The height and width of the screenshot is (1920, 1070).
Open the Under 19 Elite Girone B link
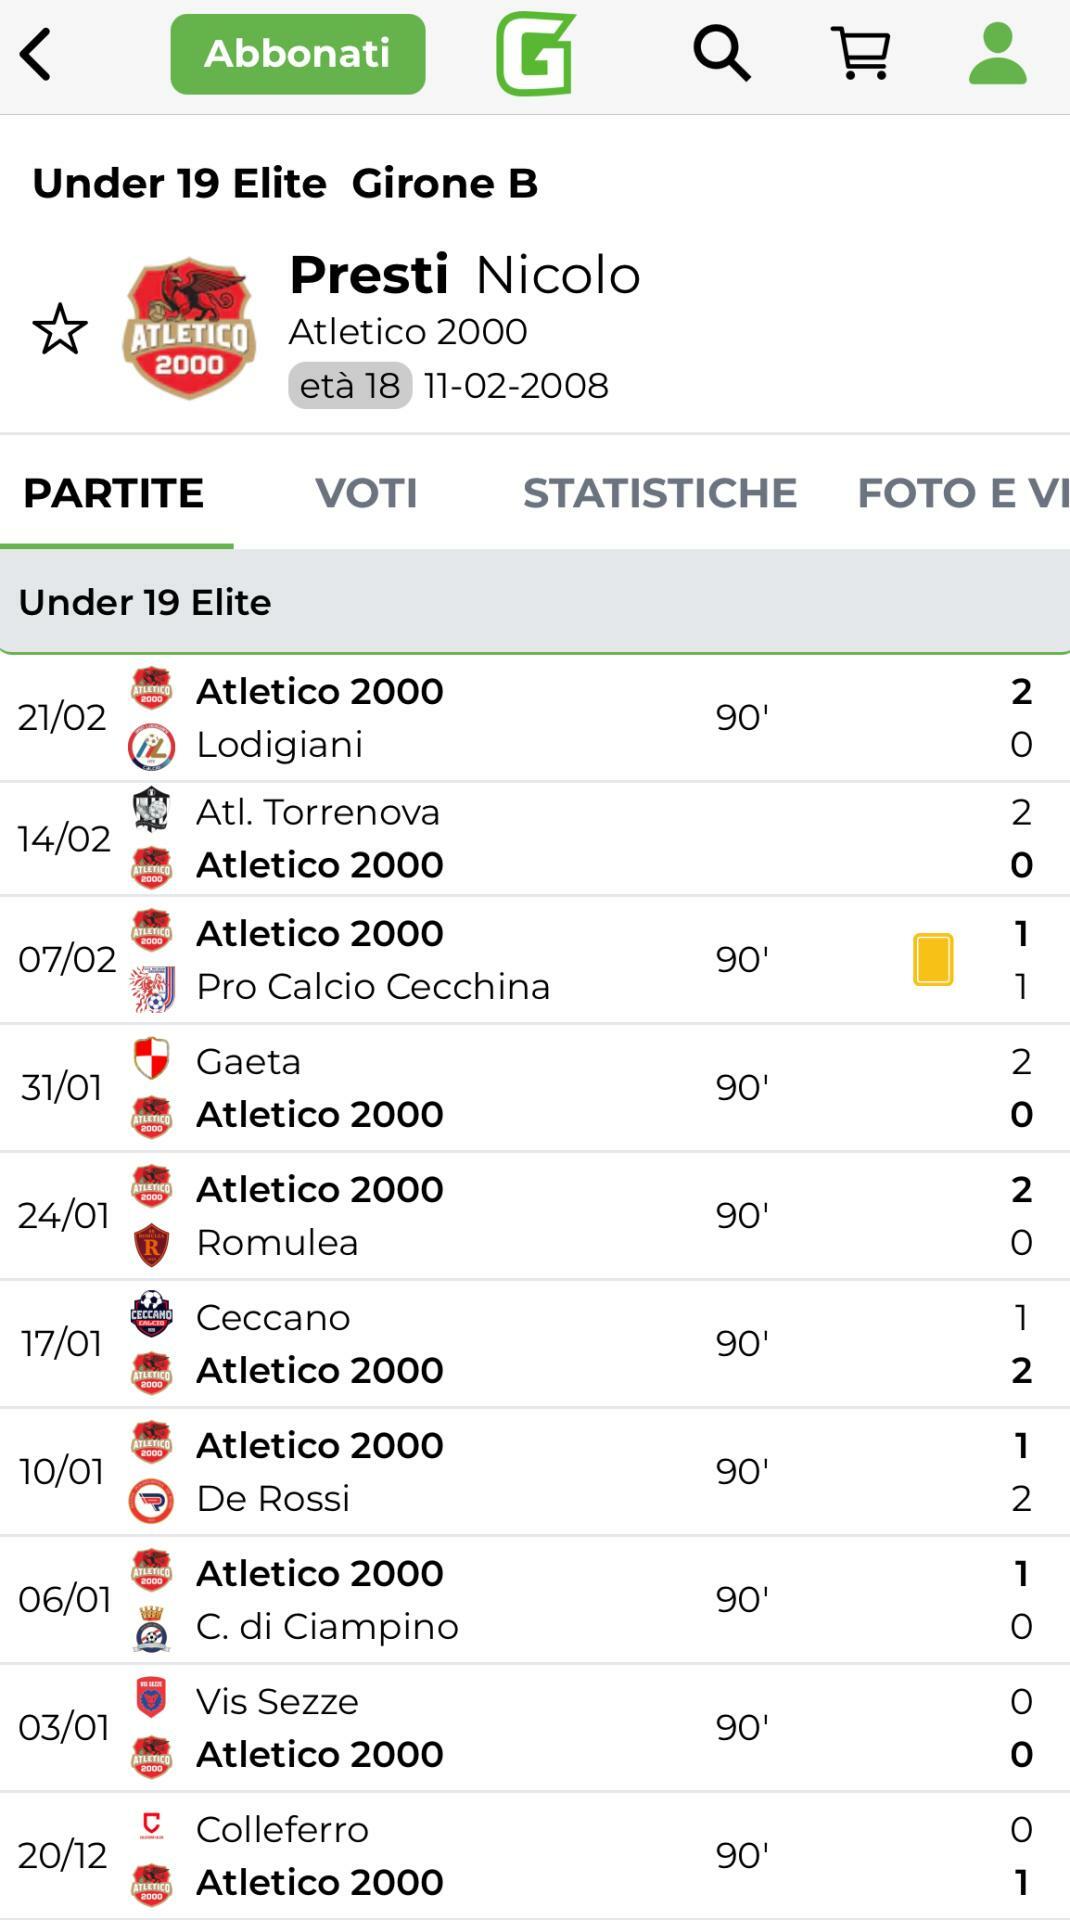(285, 183)
